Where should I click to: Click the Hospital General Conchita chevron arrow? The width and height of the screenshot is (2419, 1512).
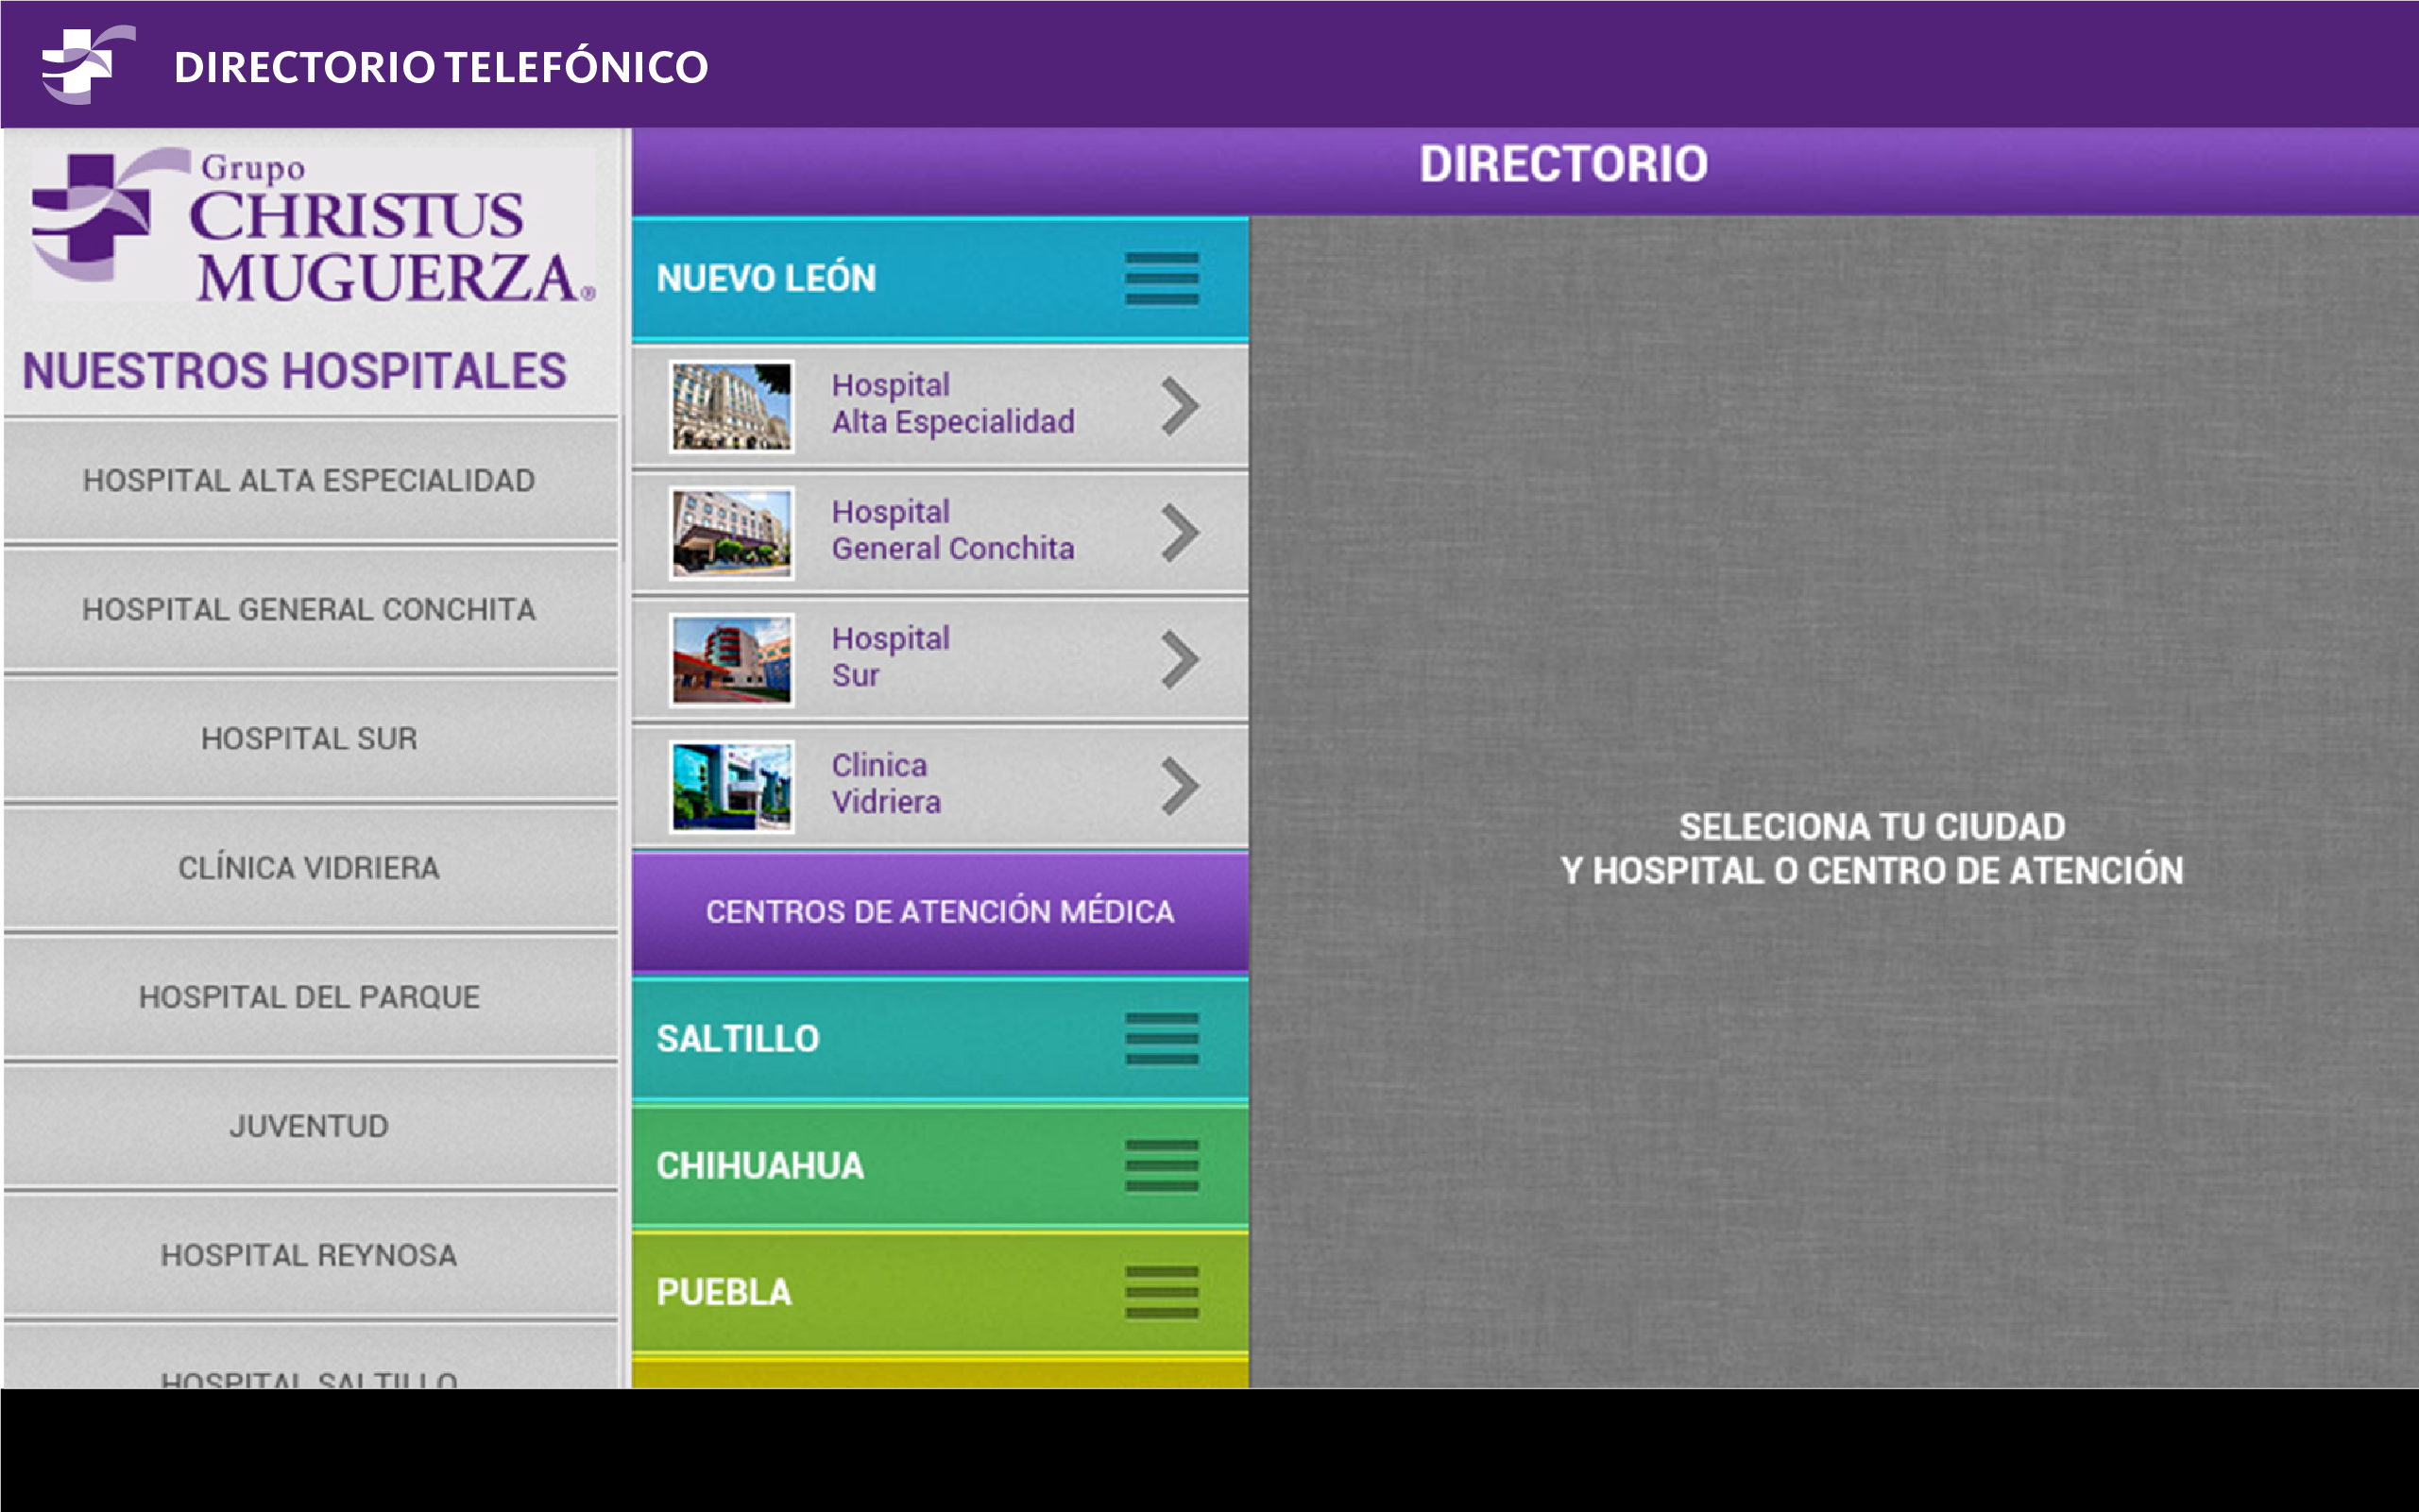[x=1180, y=533]
